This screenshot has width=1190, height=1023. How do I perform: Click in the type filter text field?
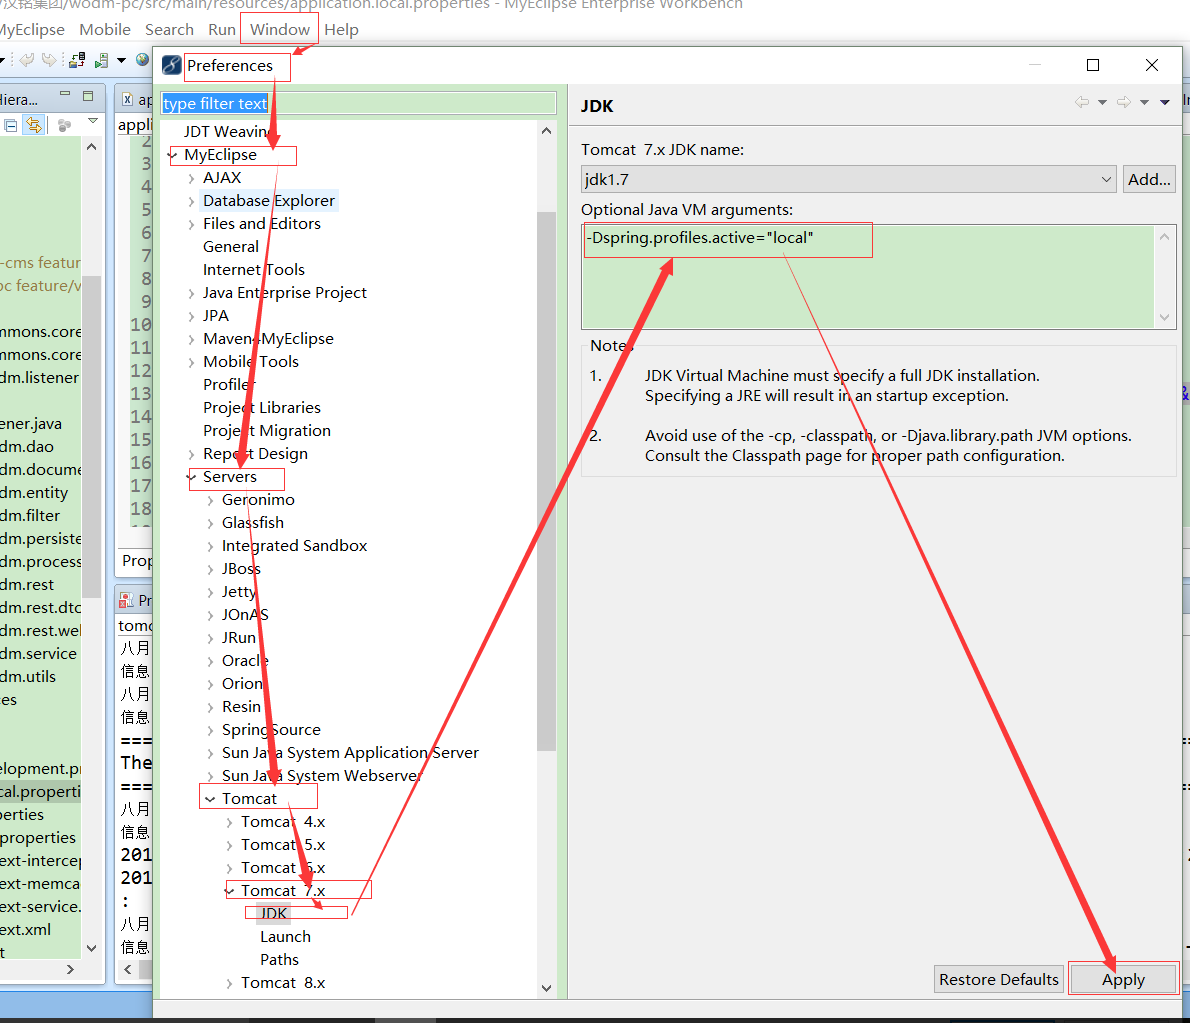(358, 103)
